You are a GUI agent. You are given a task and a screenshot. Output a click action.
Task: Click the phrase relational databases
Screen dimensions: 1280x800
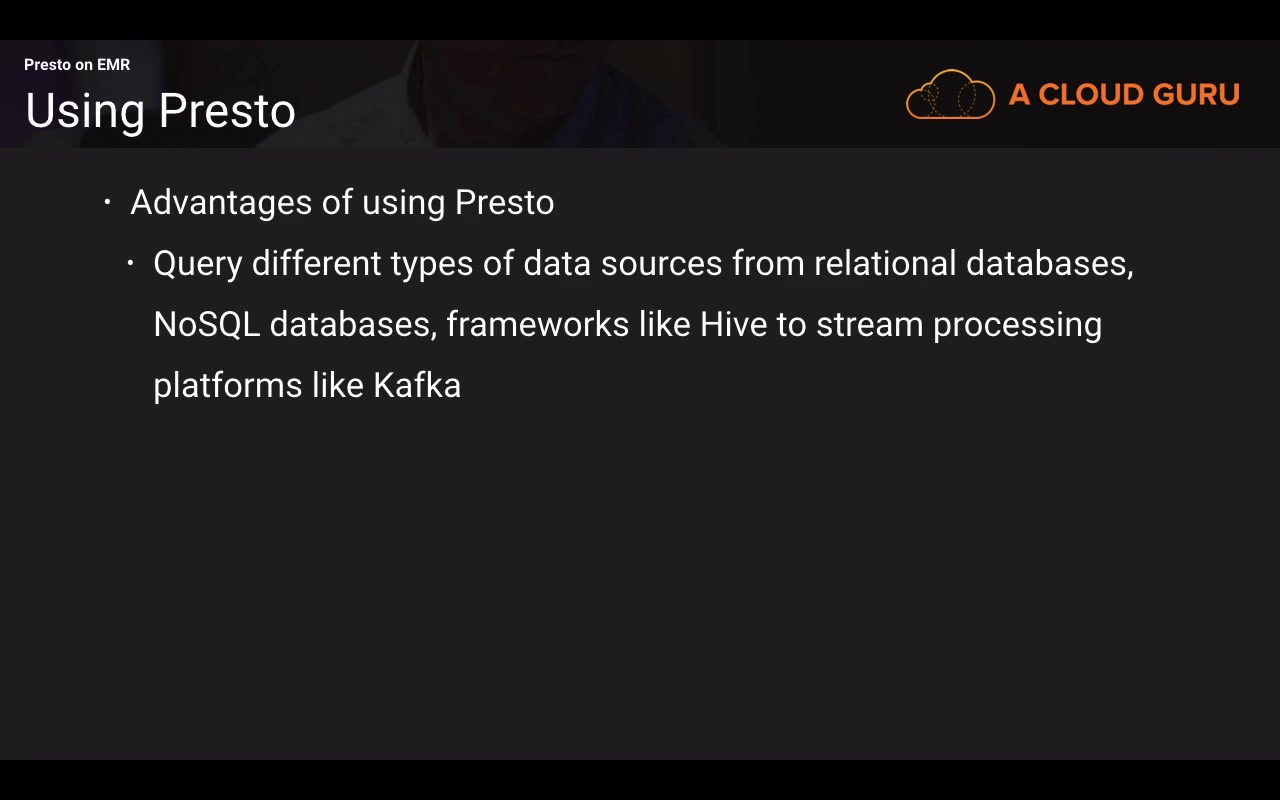[x=972, y=264]
